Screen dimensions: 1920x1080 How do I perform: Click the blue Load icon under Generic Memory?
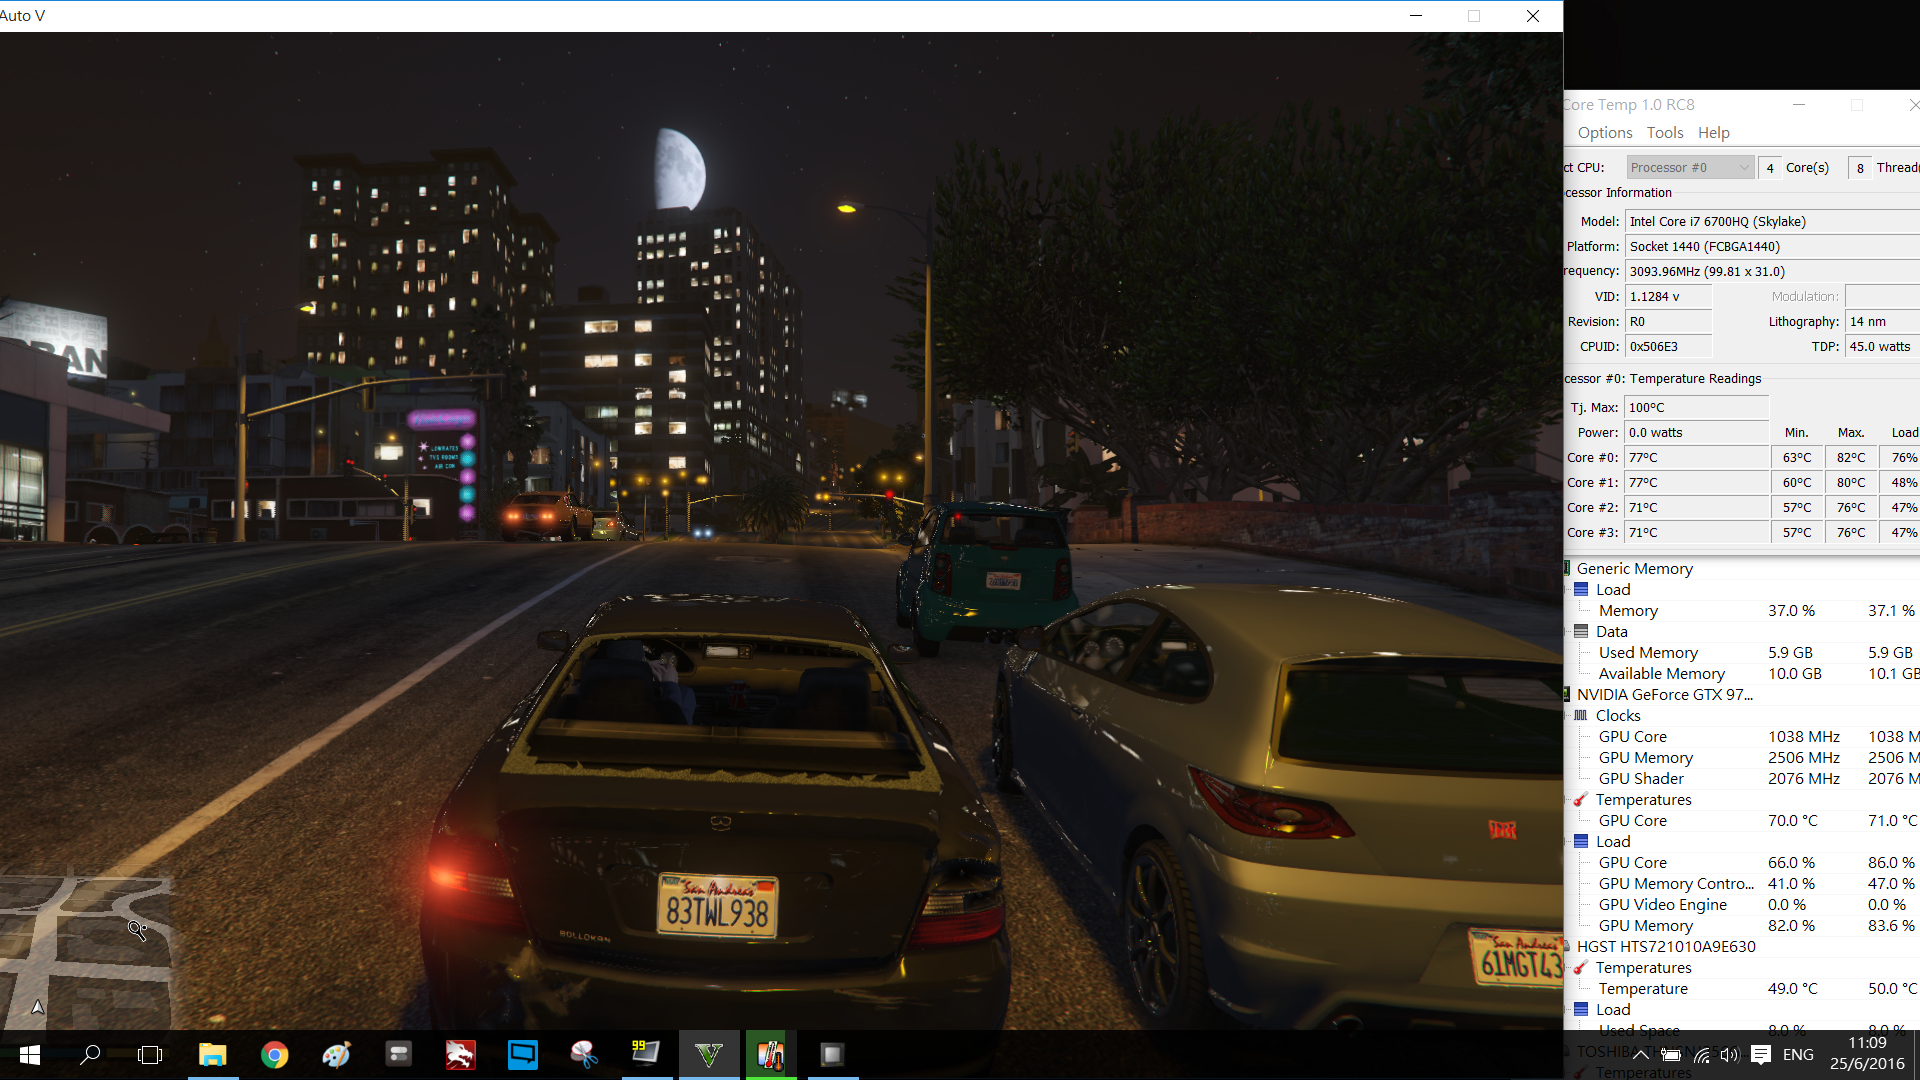coord(1581,589)
